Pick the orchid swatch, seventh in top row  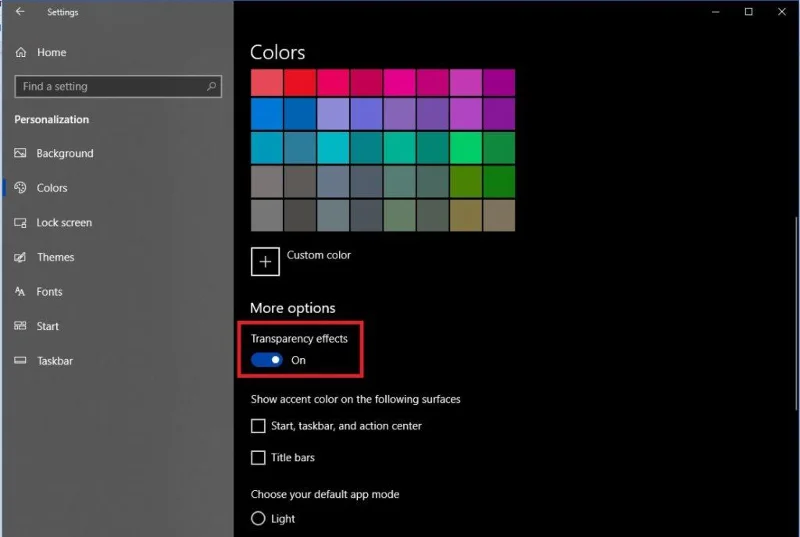(x=466, y=83)
